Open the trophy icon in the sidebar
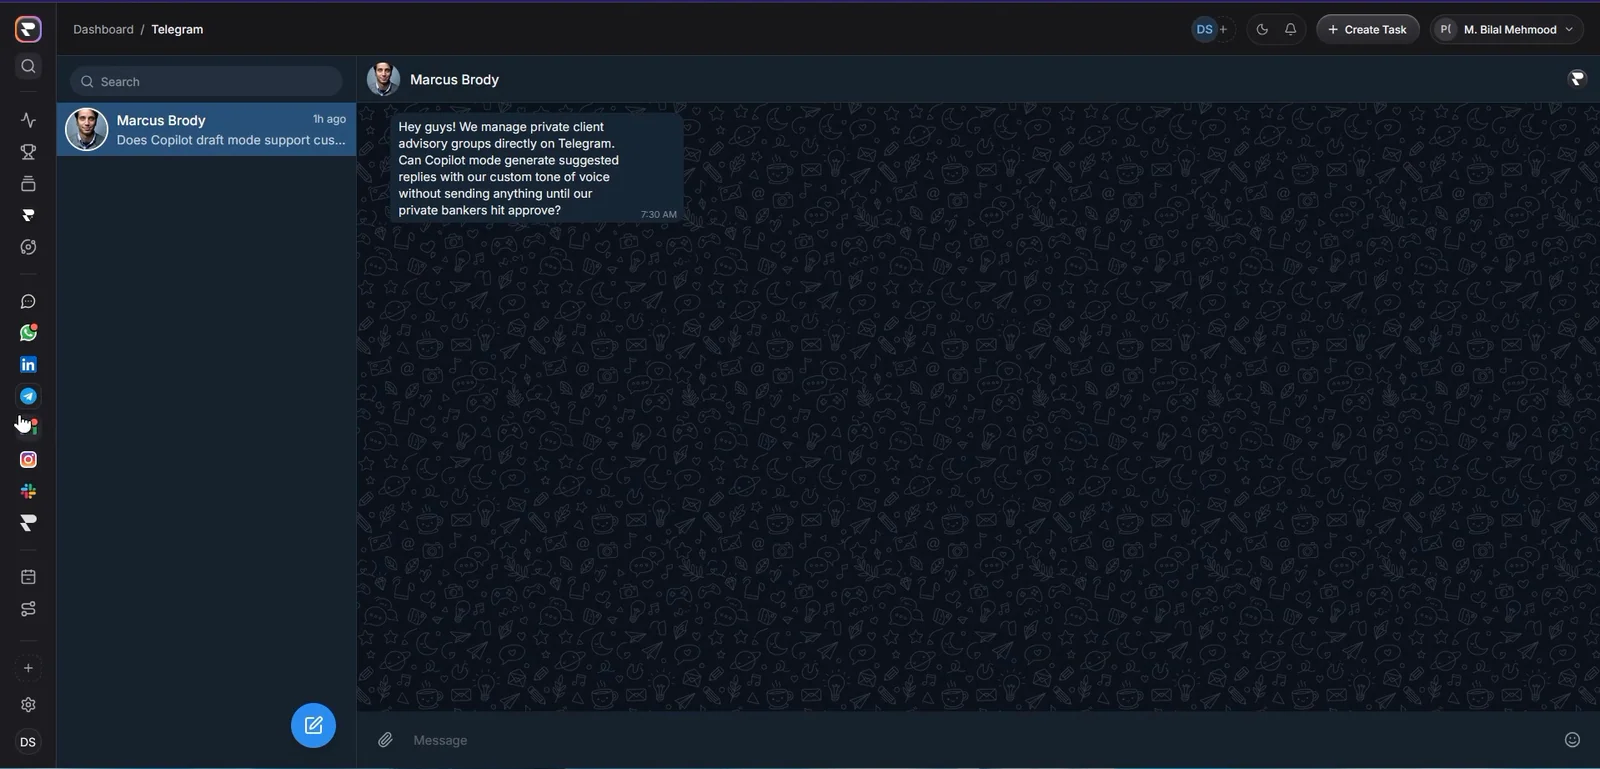1600x769 pixels. coord(28,152)
